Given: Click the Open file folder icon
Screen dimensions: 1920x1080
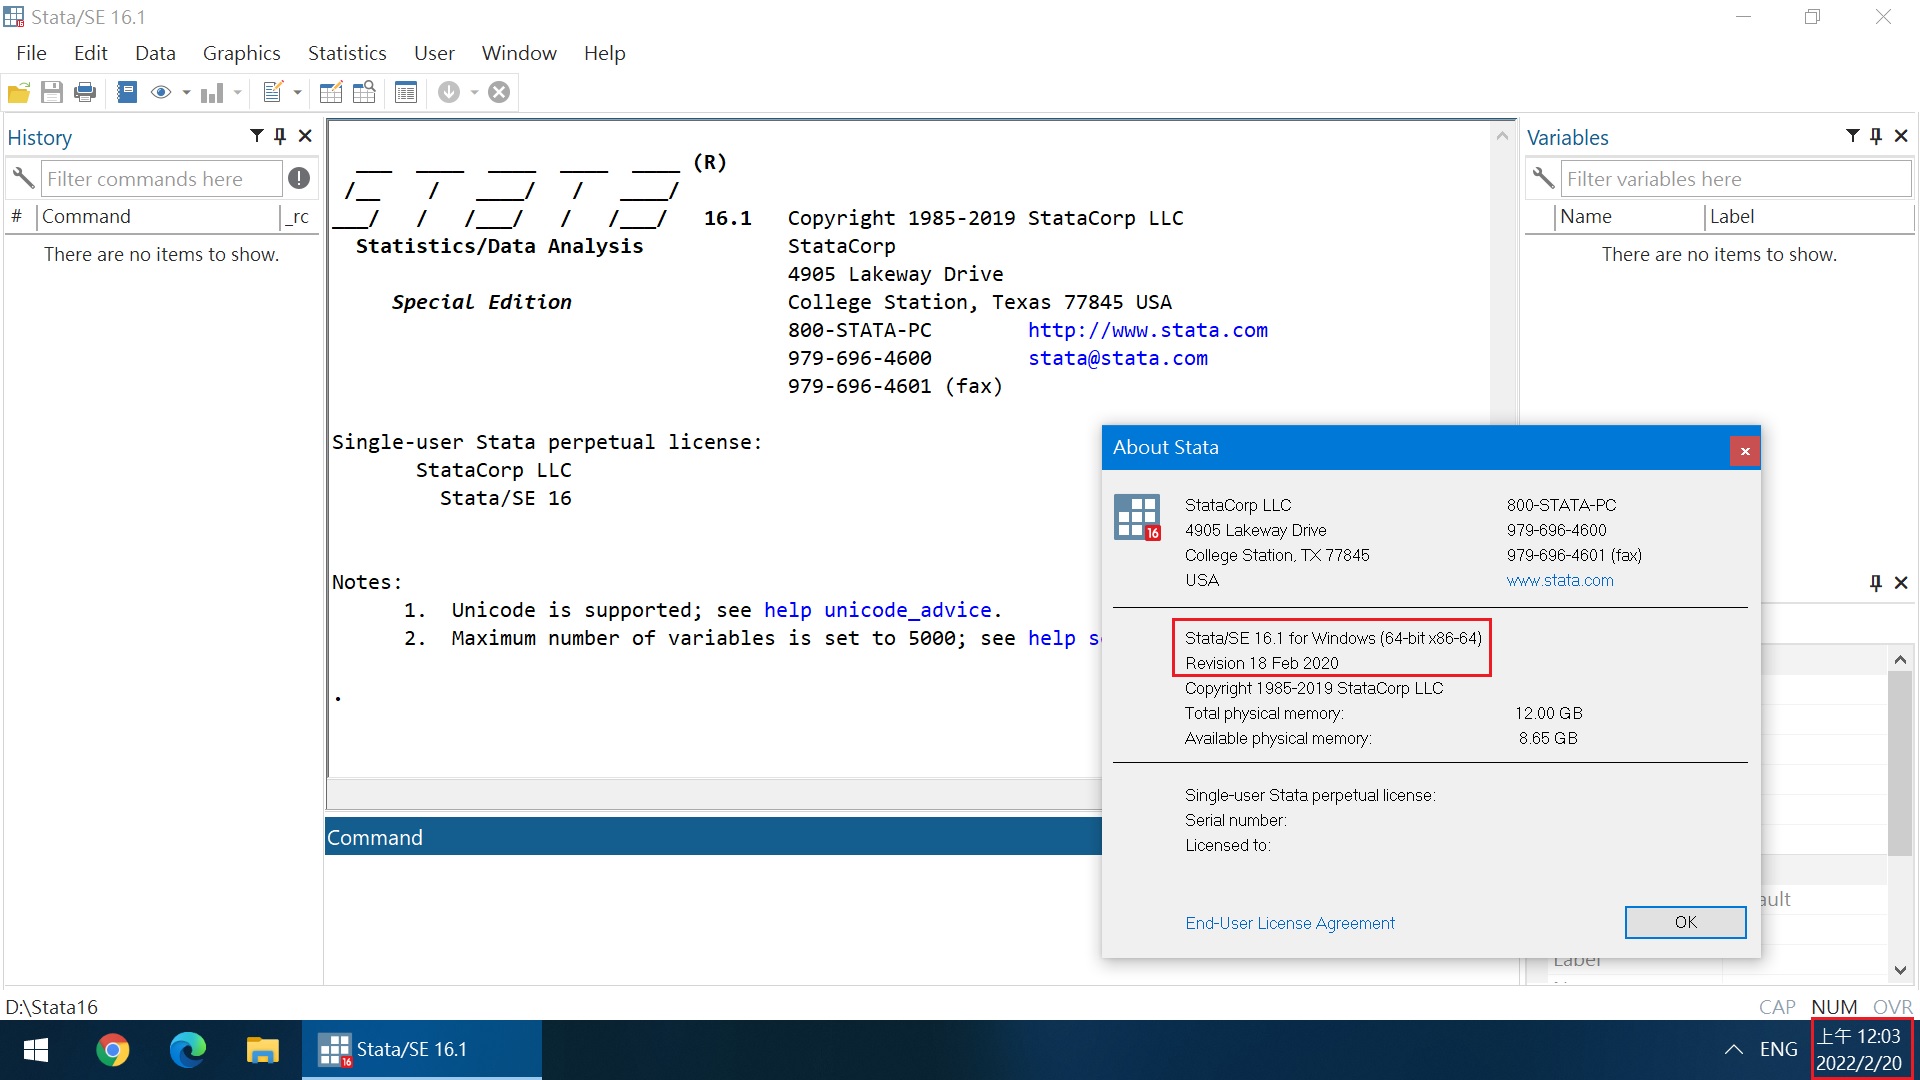Looking at the screenshot, I should point(19,93).
